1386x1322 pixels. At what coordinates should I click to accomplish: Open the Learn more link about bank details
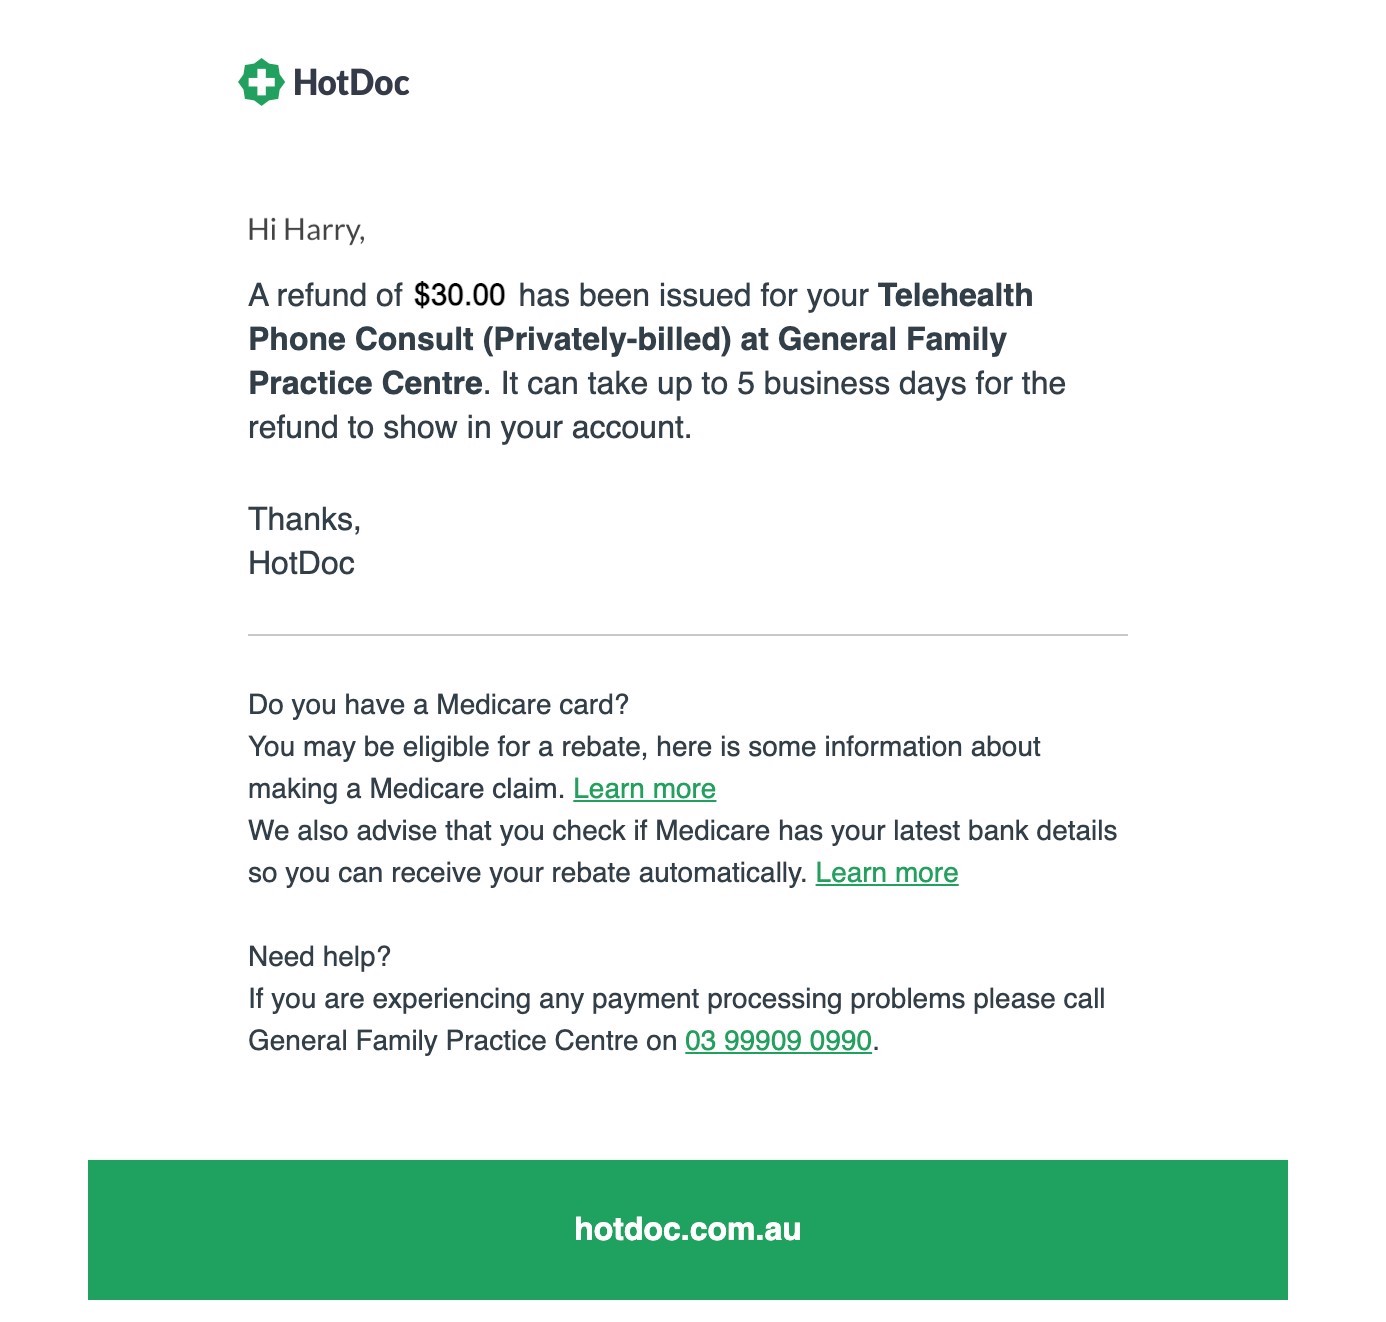(887, 873)
